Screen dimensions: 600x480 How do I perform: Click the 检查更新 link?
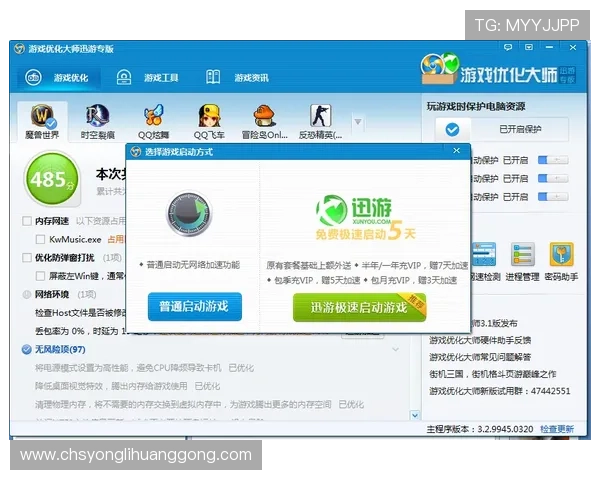pyautogui.click(x=557, y=429)
